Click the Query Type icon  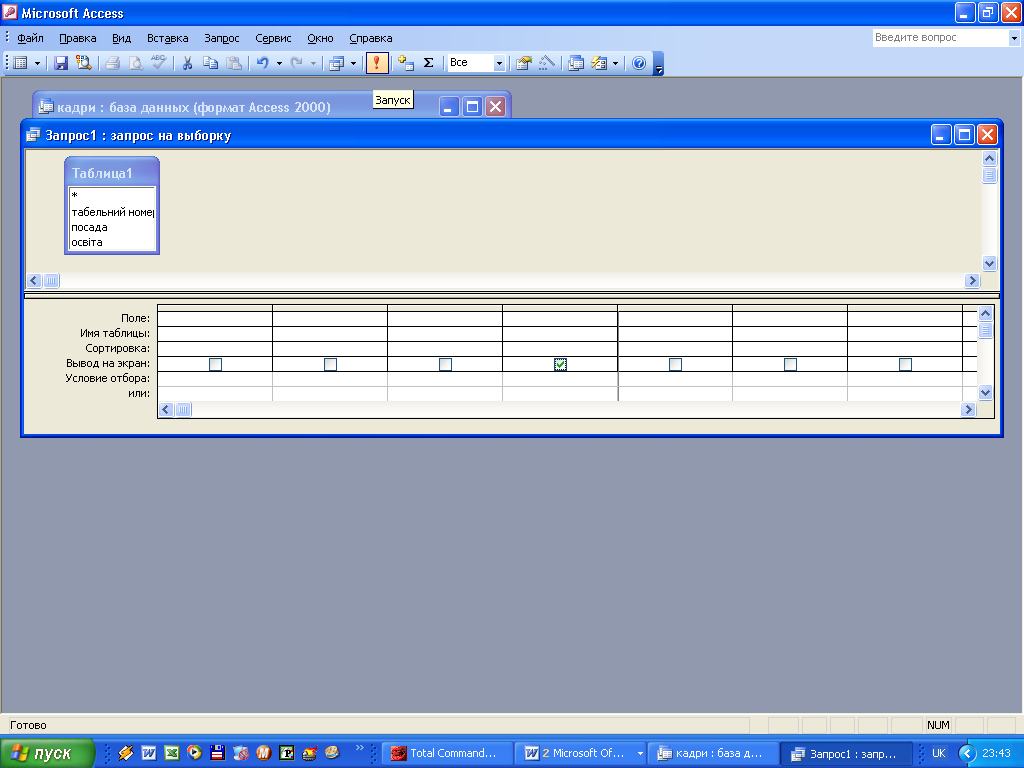(x=337, y=63)
